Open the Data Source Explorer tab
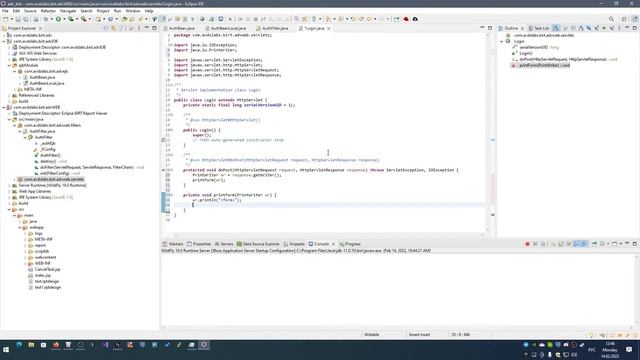640x360 pixels. click(258, 244)
